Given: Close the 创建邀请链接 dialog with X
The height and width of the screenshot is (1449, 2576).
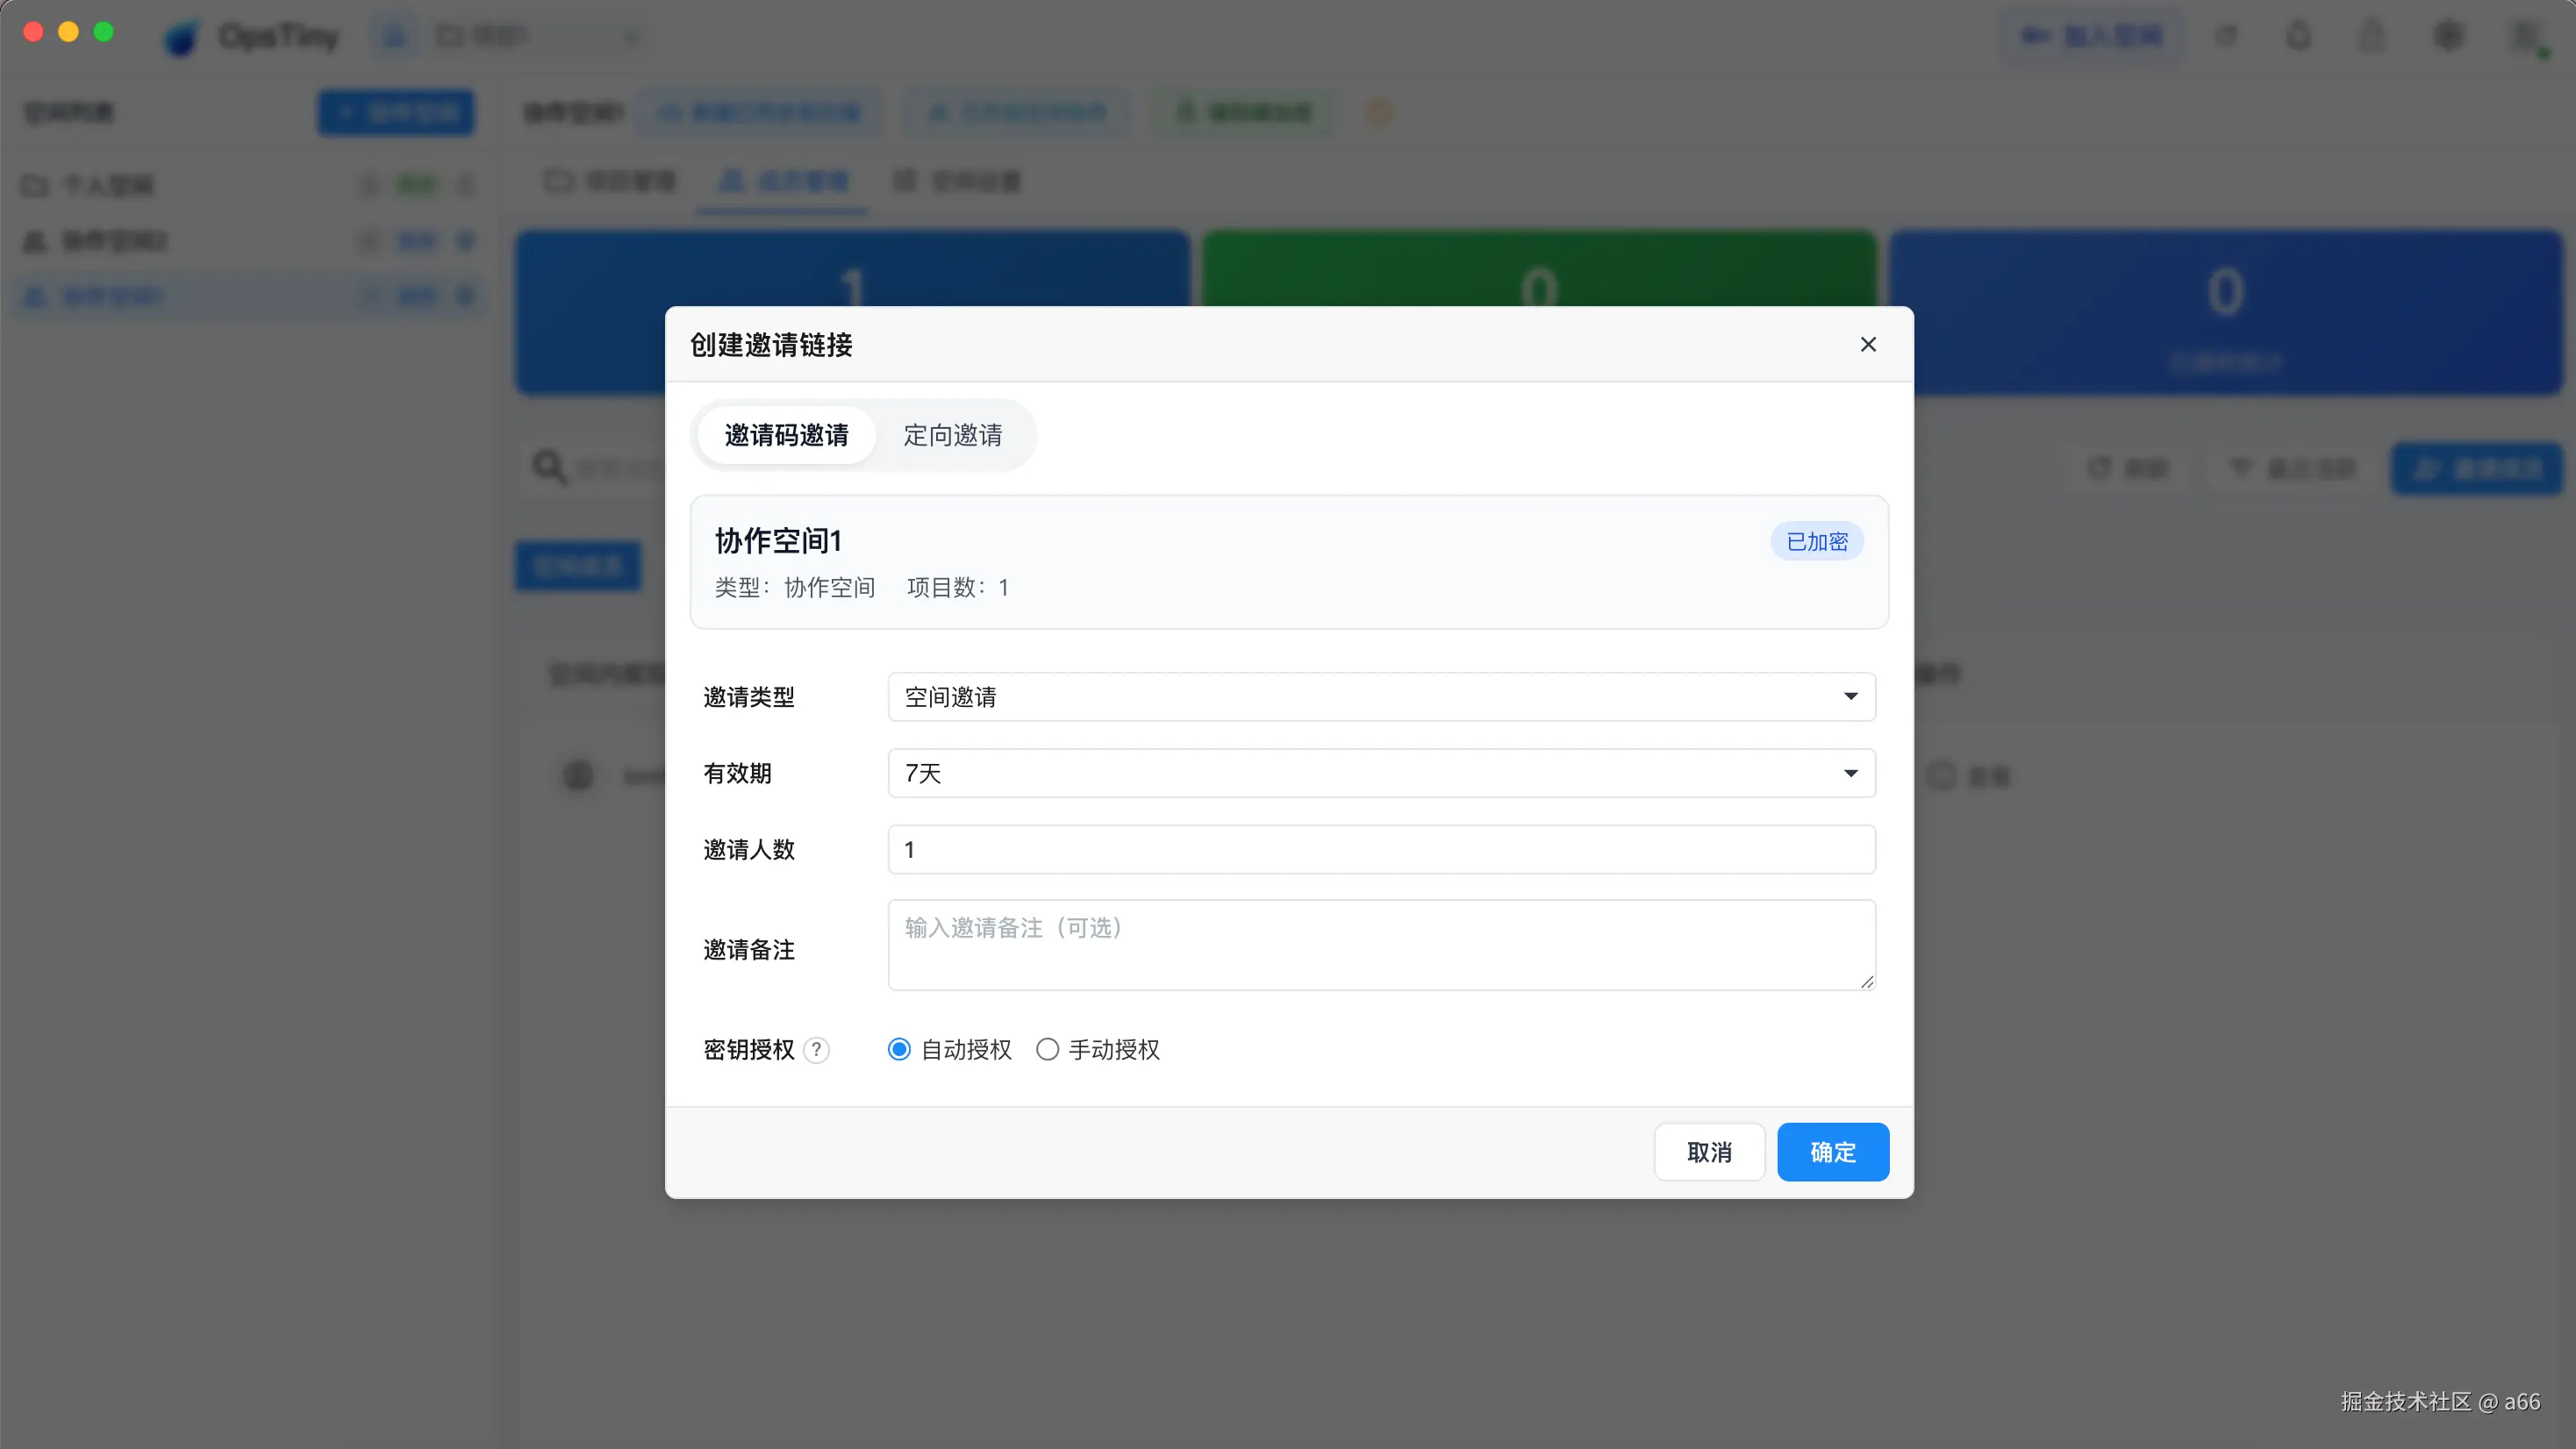Looking at the screenshot, I should click(x=1867, y=344).
